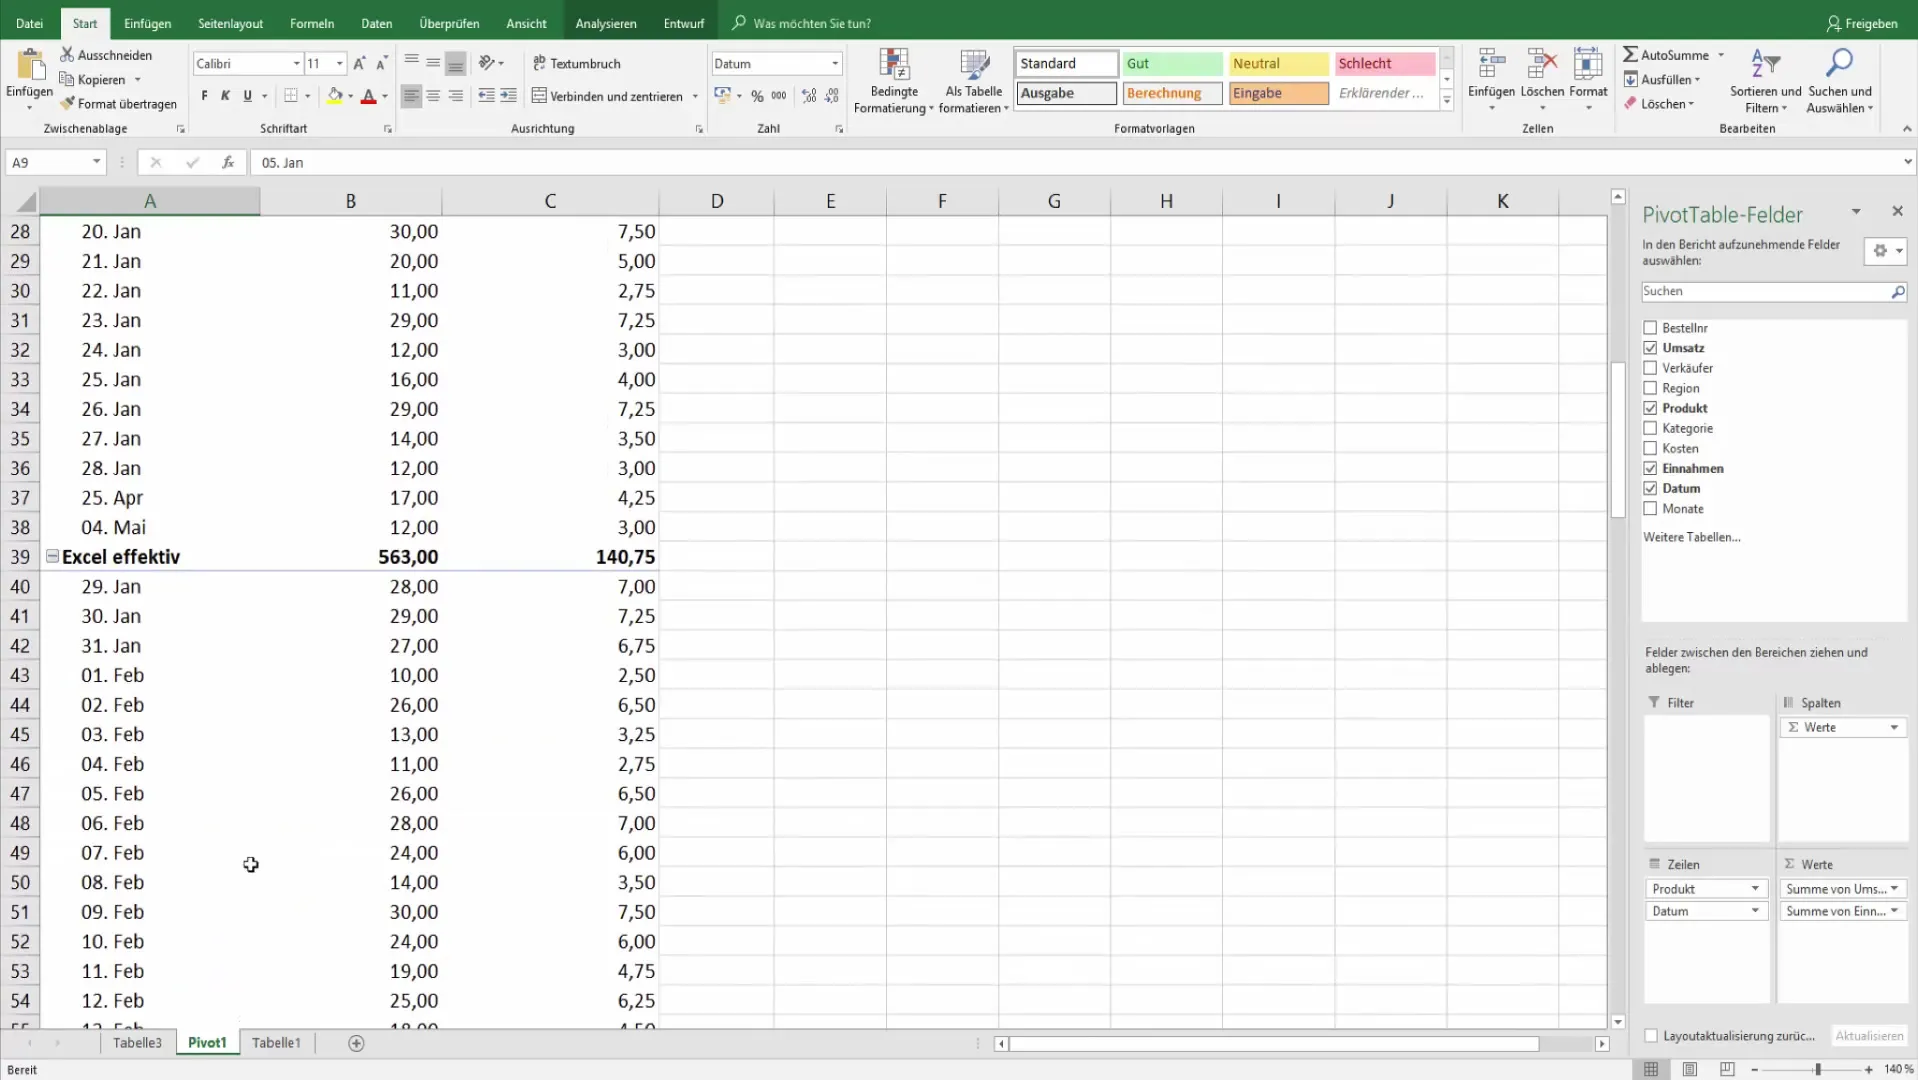Switch to Formeln ribbon tab
1918x1080 pixels.
312,23
